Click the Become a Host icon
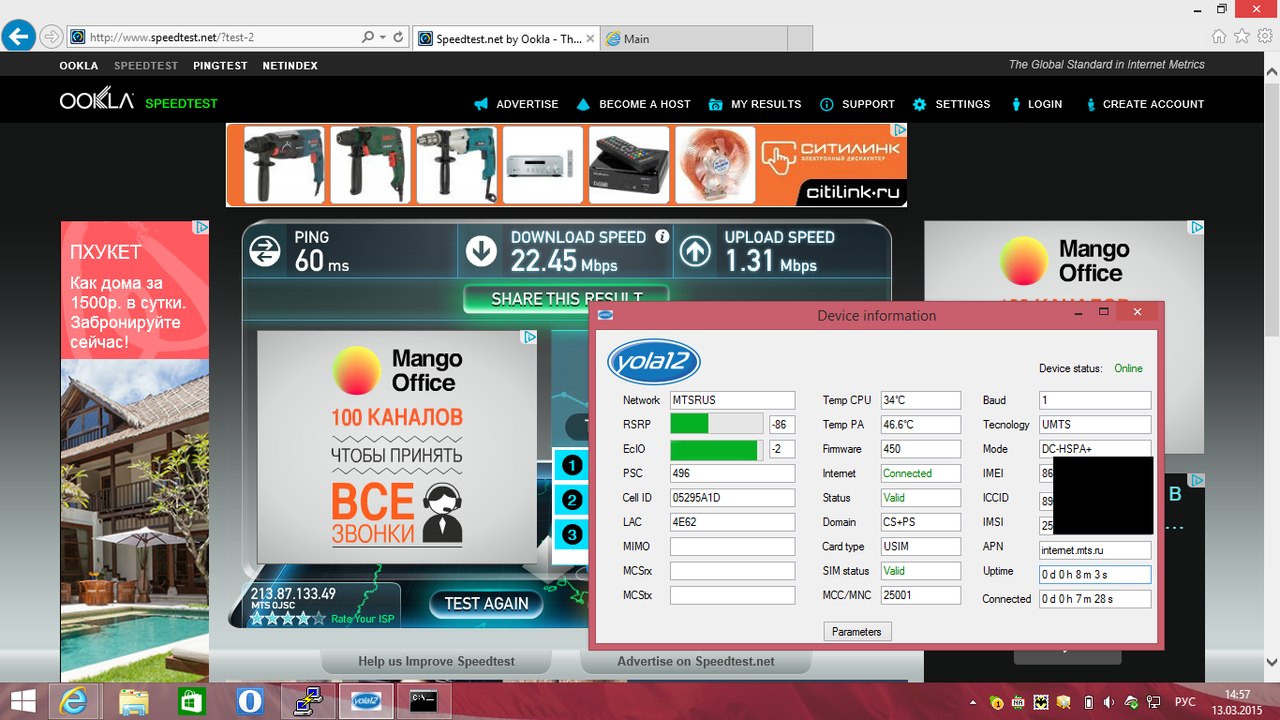1280x720 pixels. (x=584, y=104)
